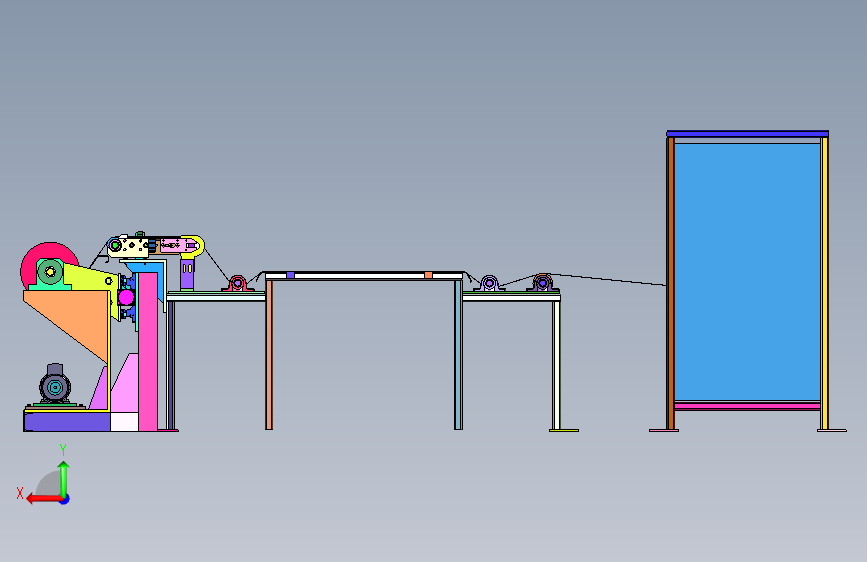Click the red X axis of the triad
This screenshot has width=867, height=562.
pos(44,499)
